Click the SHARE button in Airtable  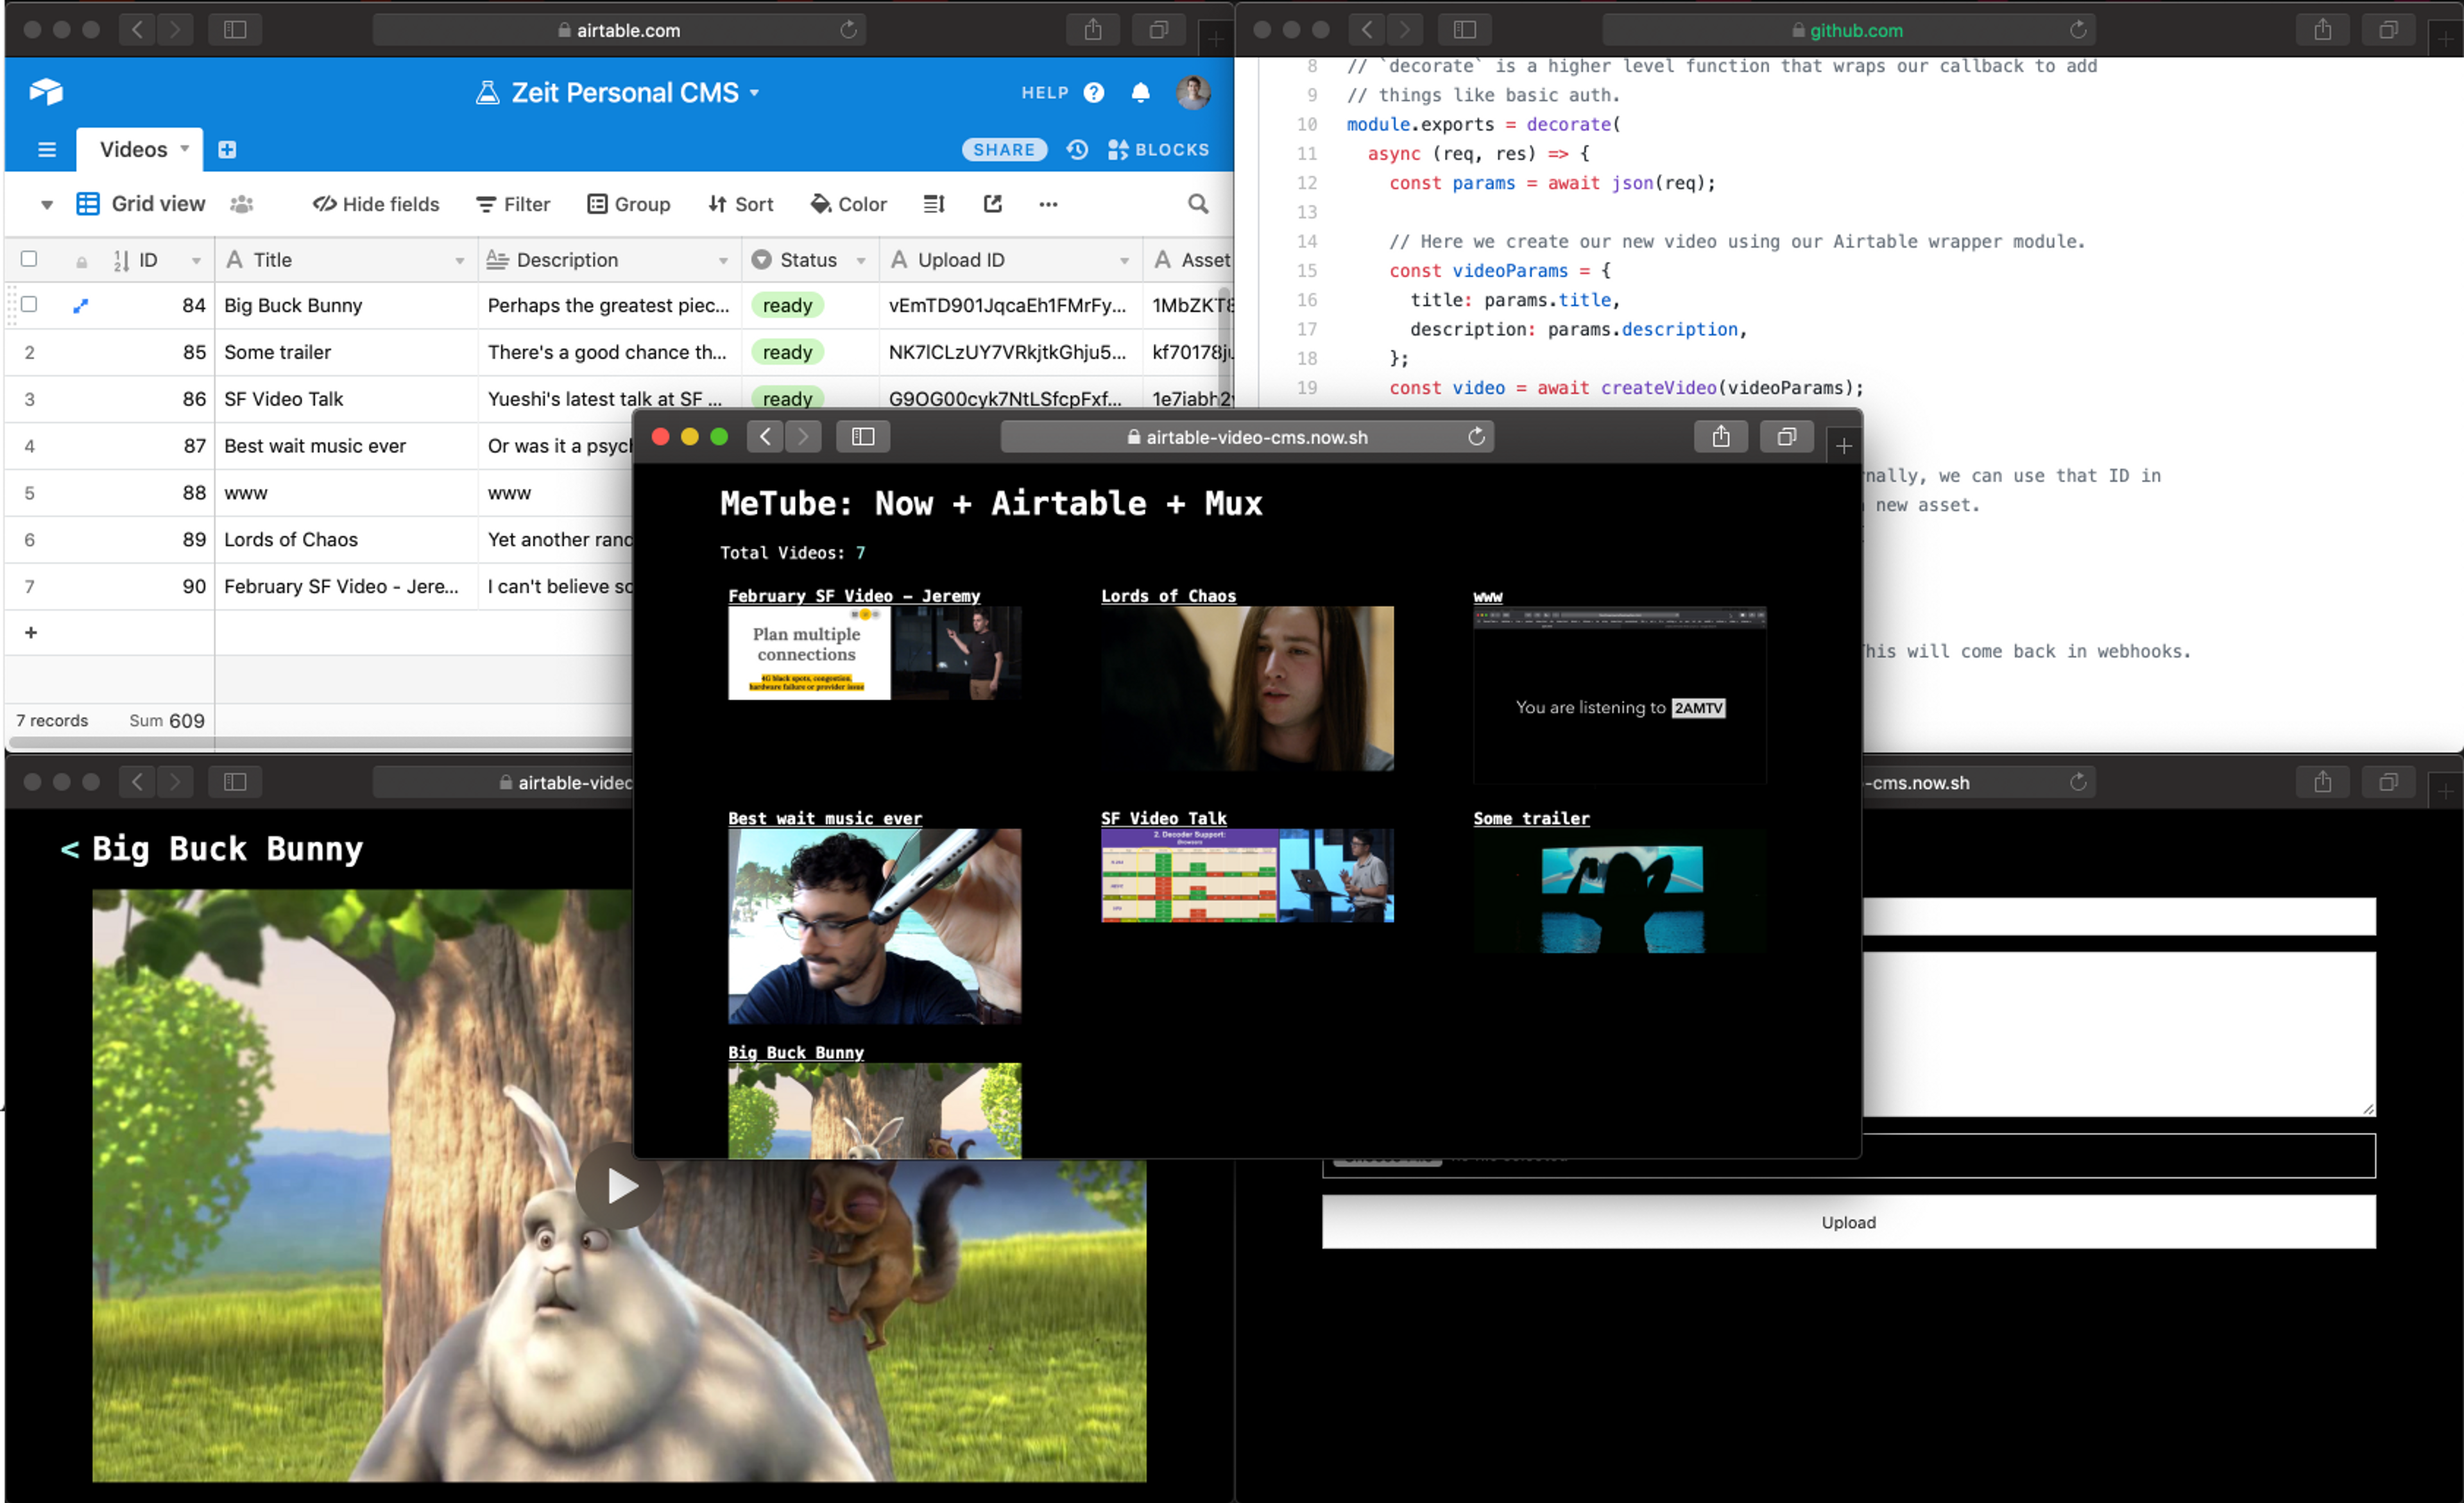(x=1003, y=150)
